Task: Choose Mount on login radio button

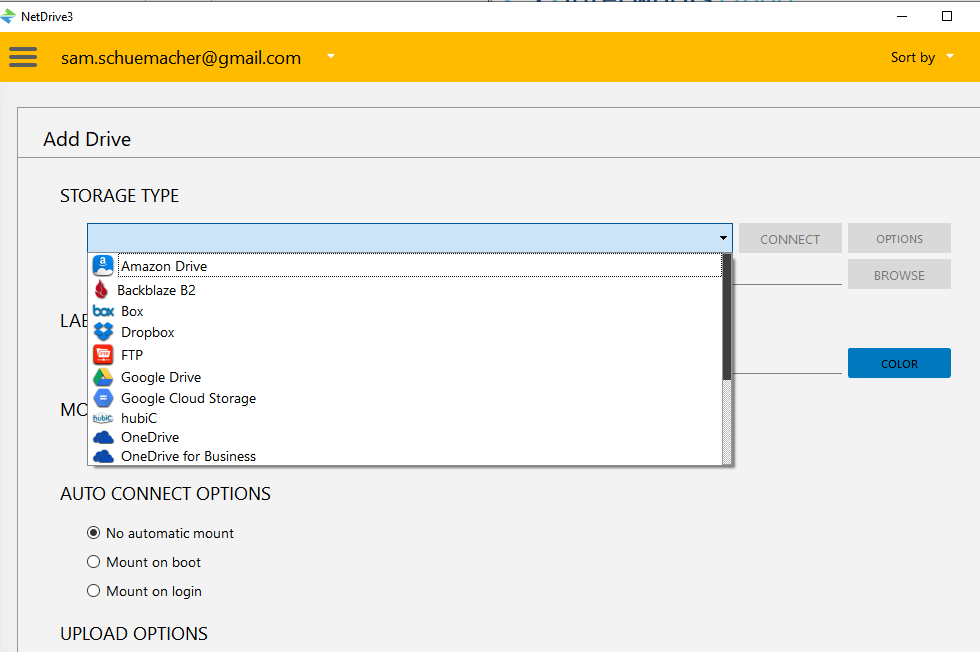Action: (94, 590)
